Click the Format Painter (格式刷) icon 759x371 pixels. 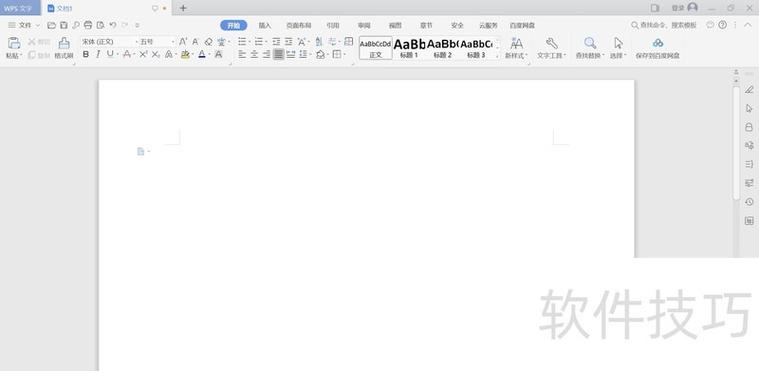(64, 43)
